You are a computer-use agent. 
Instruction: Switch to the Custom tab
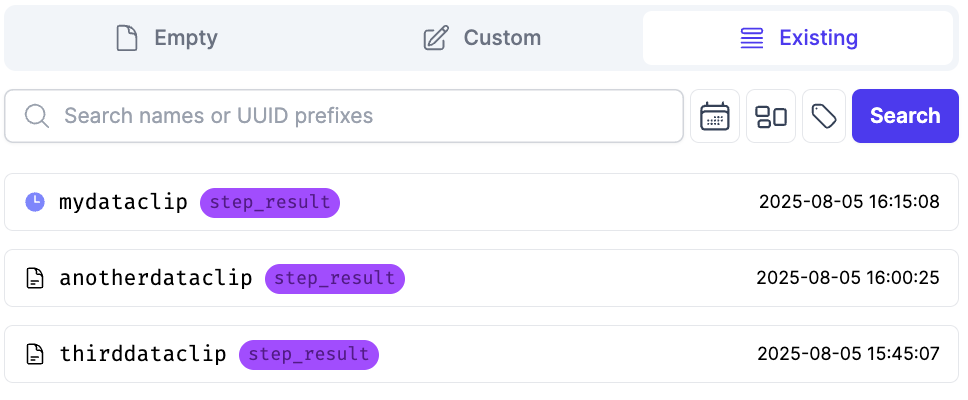coord(482,39)
